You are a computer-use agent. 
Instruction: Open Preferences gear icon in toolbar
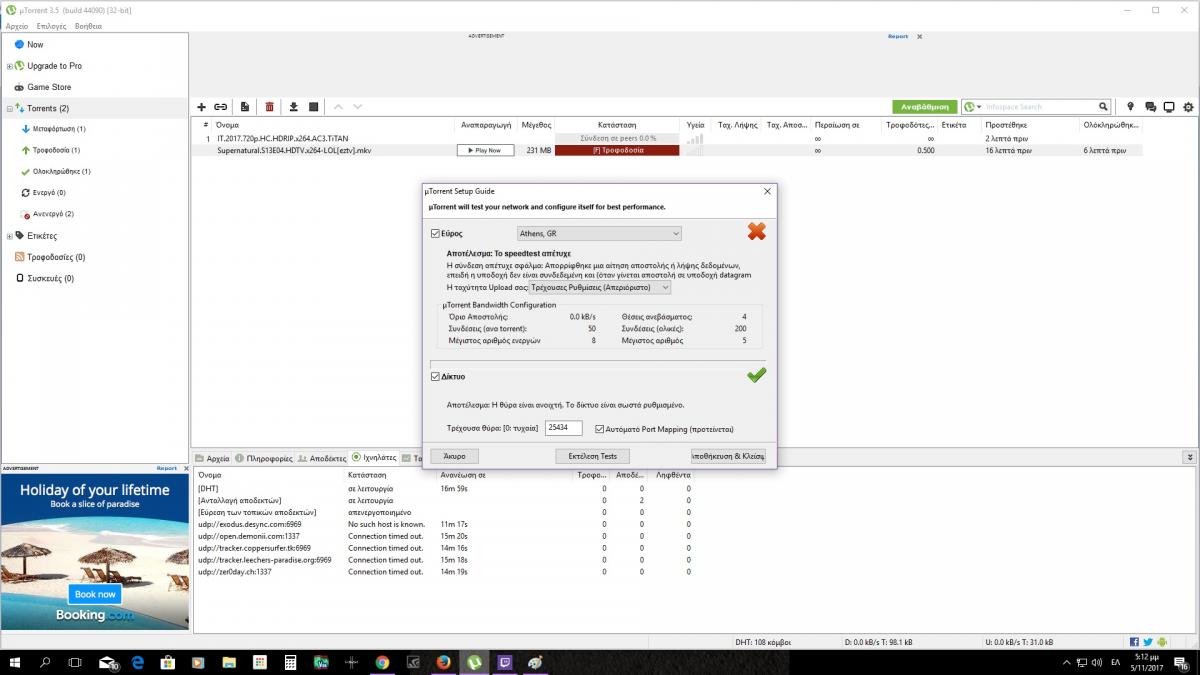pyautogui.click(x=1188, y=107)
